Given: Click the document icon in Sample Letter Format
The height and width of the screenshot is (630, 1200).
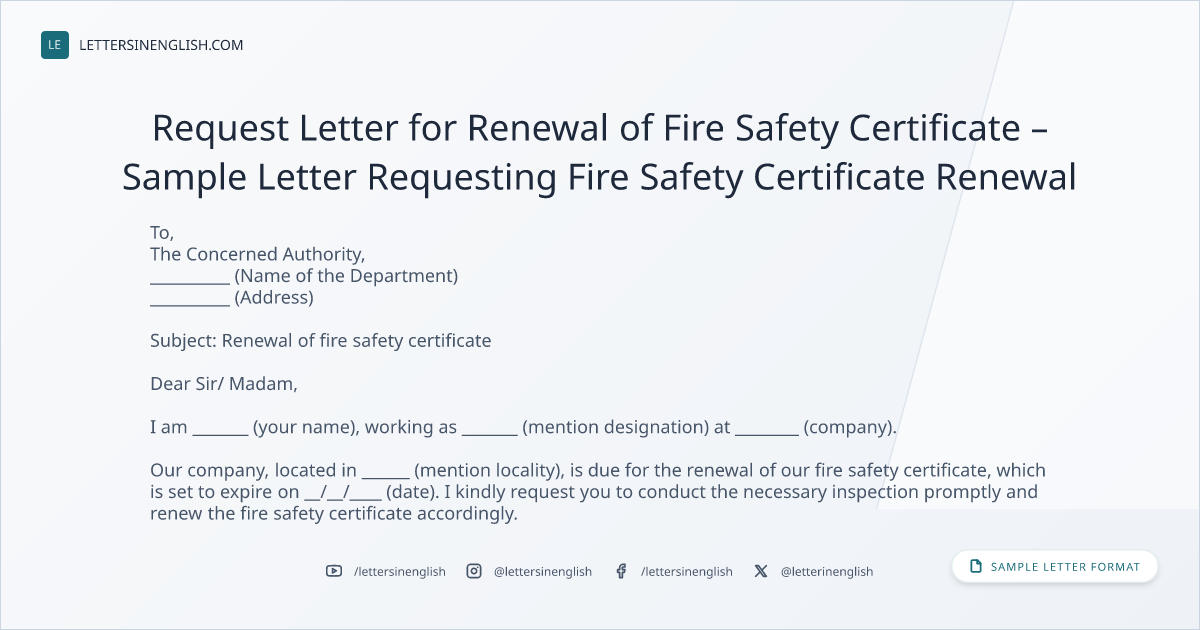Looking at the screenshot, I should tap(976, 567).
